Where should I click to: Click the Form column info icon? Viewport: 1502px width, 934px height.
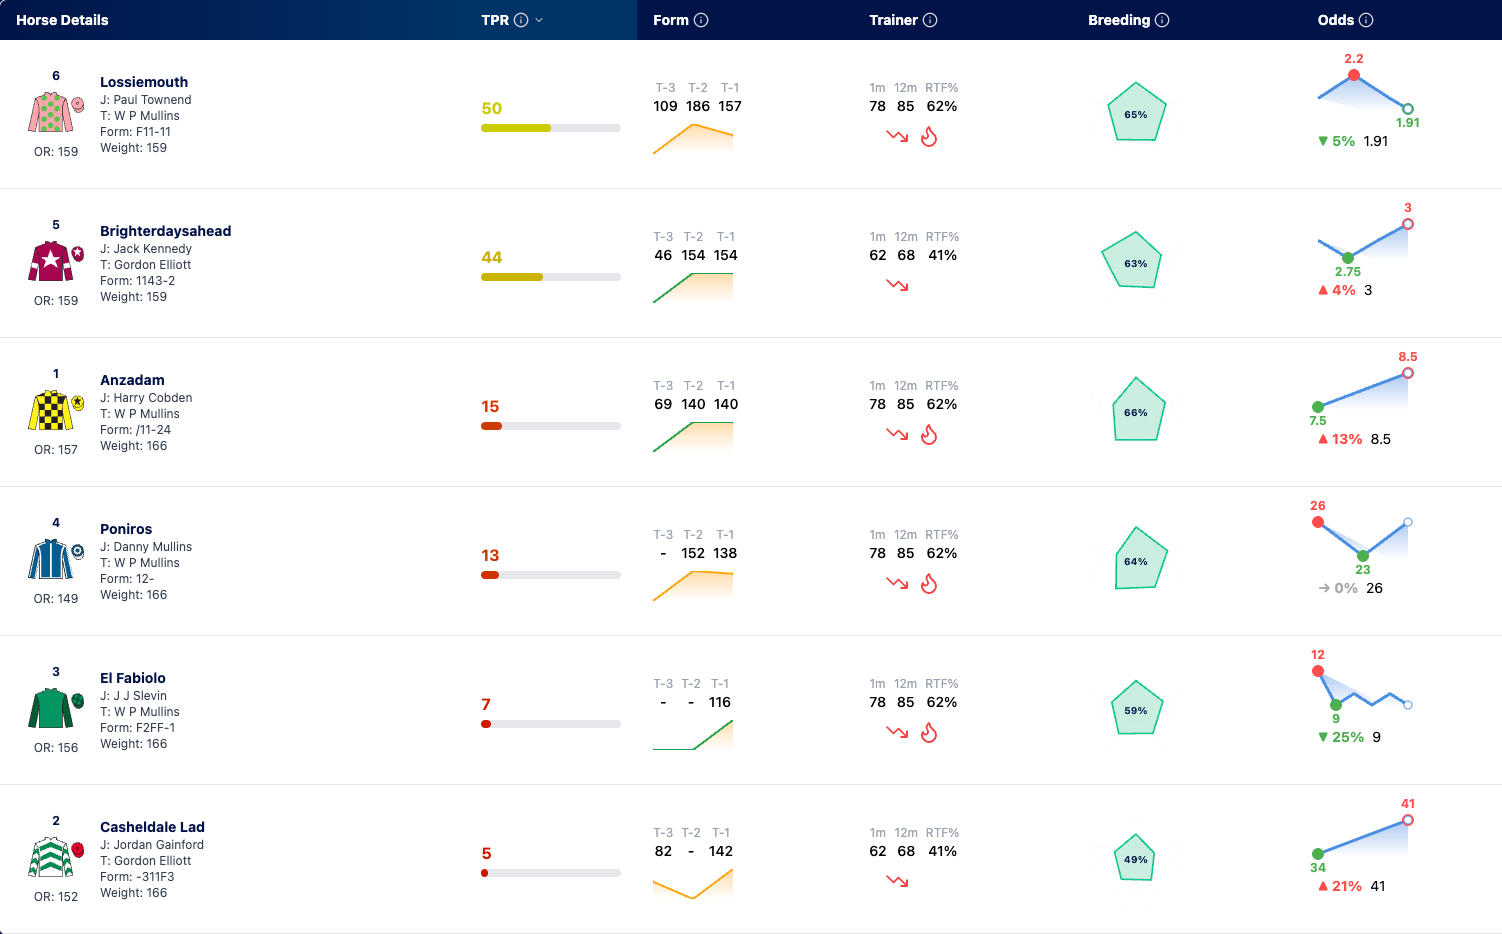(x=701, y=20)
